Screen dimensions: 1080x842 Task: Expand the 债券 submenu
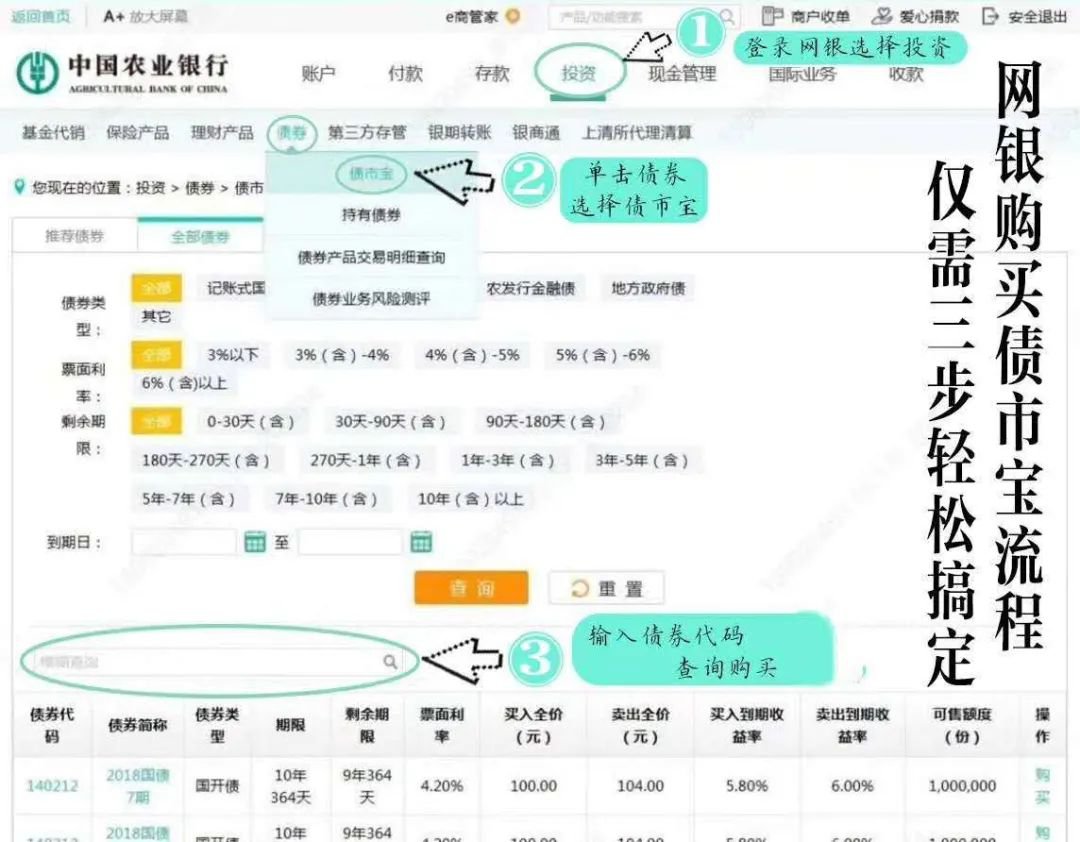[291, 132]
